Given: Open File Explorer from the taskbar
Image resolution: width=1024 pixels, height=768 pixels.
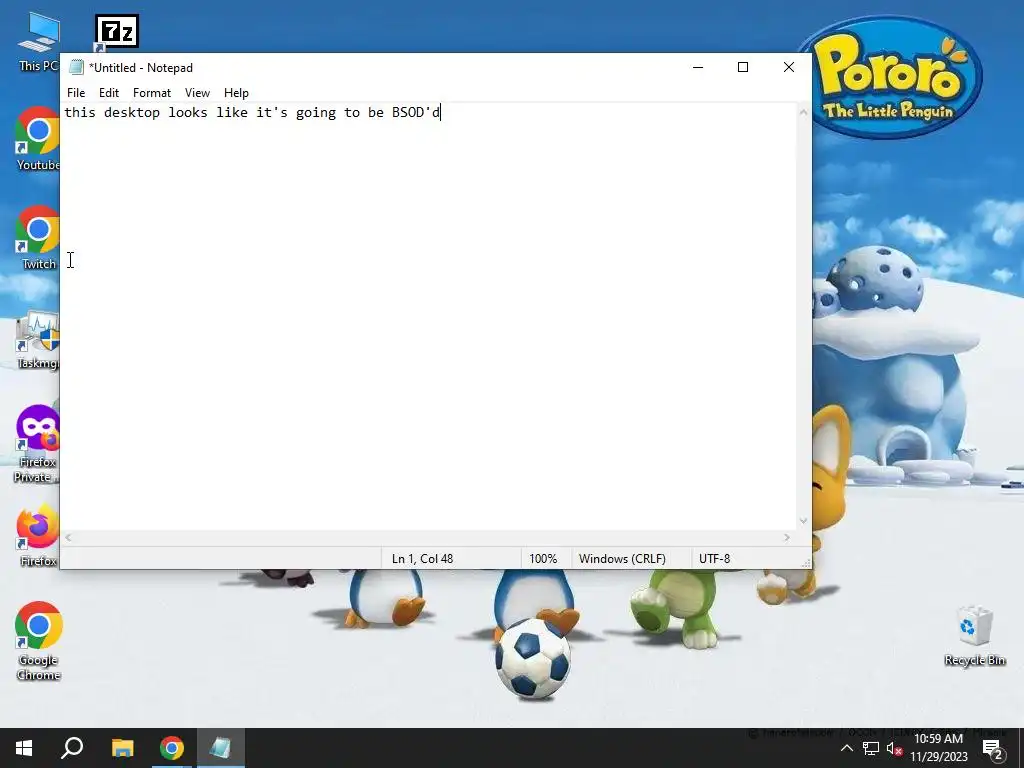Looking at the screenshot, I should pyautogui.click(x=122, y=748).
